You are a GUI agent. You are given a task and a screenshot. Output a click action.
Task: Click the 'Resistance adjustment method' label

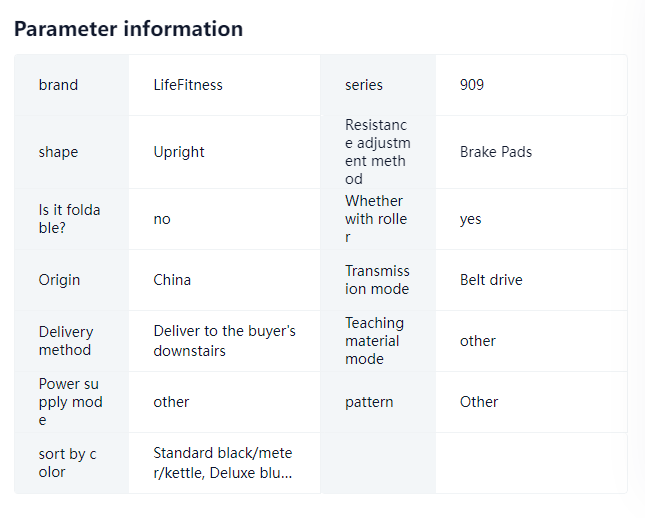click(378, 152)
